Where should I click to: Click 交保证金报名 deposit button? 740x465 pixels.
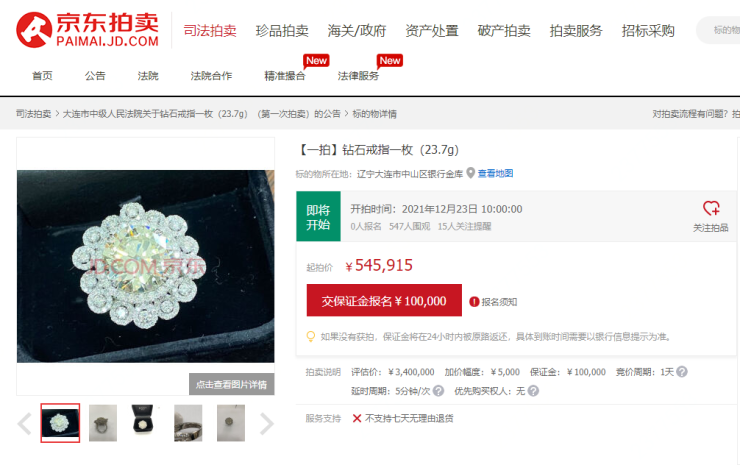384,300
